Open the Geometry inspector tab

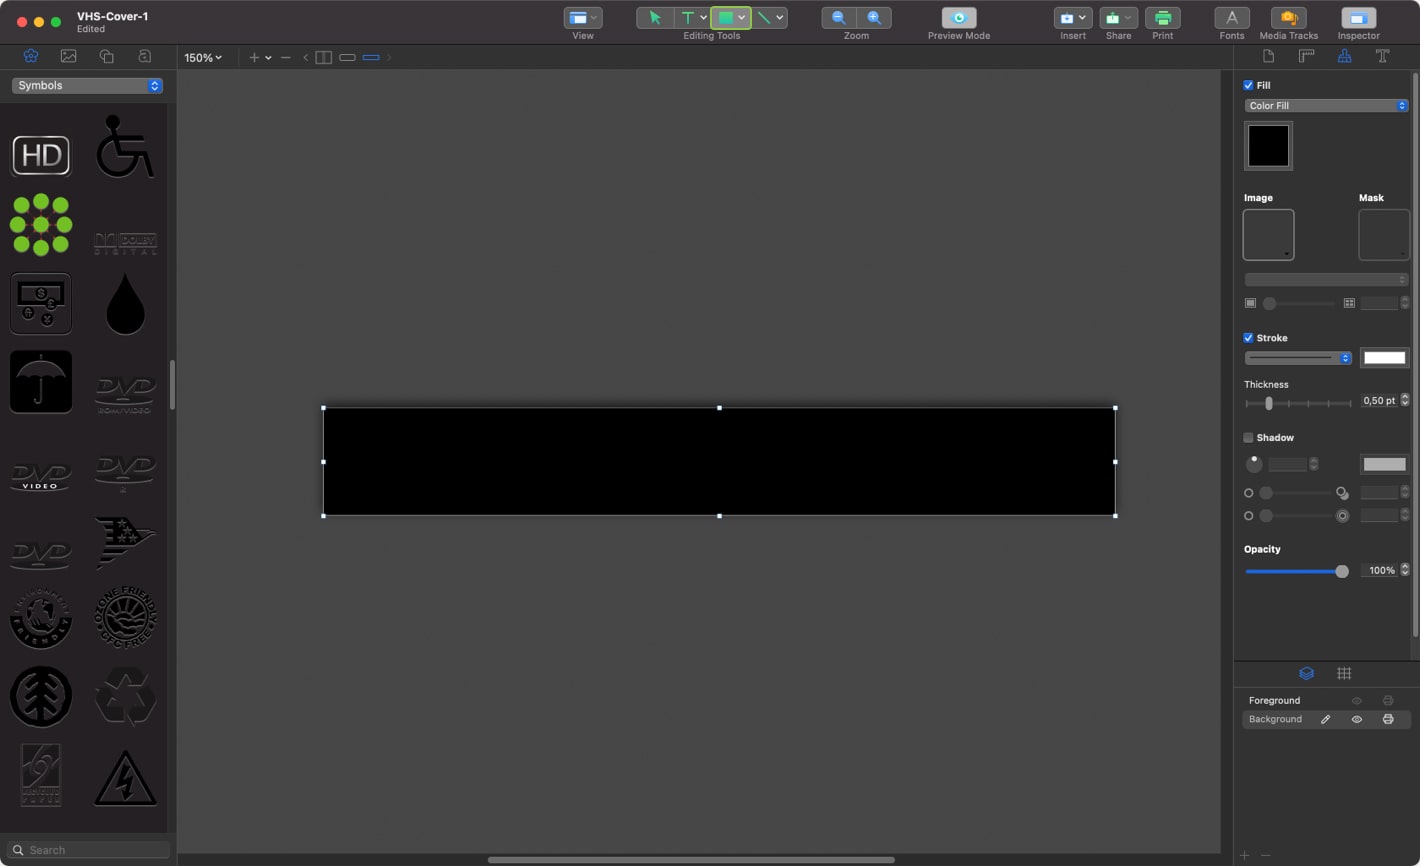click(1306, 56)
